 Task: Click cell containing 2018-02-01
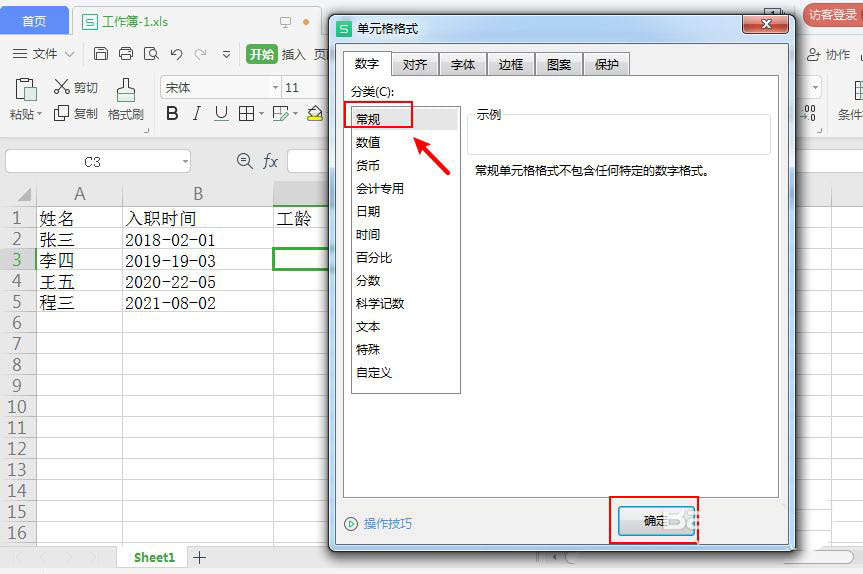(x=198, y=240)
